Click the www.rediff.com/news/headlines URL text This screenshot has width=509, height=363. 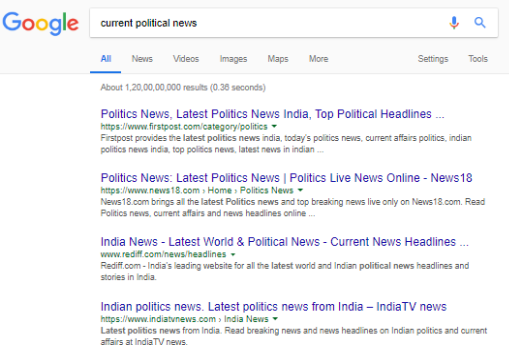(x=163, y=254)
